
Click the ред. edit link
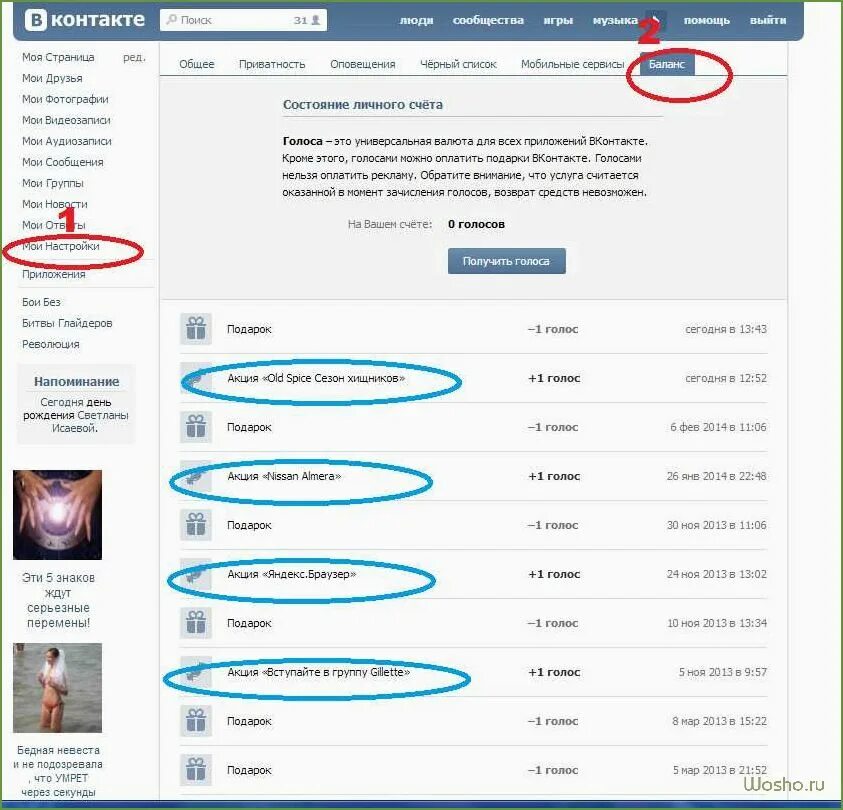click(134, 57)
